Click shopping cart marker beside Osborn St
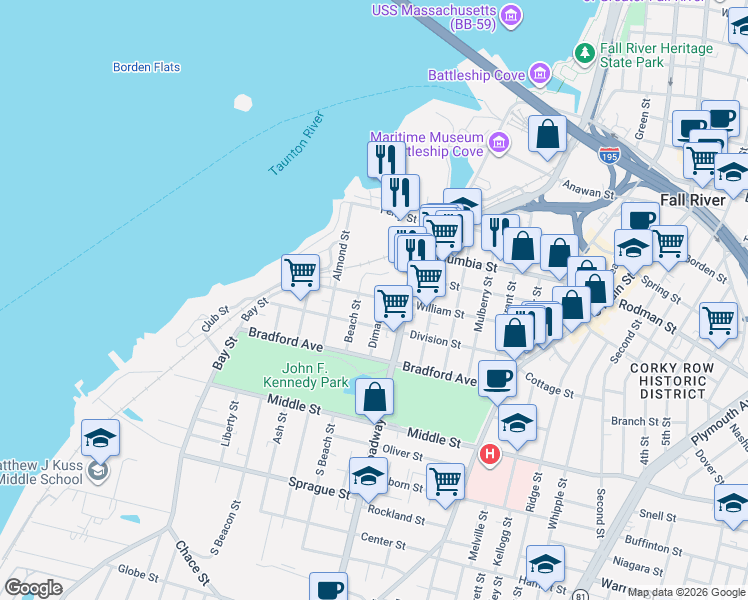 click(x=445, y=486)
